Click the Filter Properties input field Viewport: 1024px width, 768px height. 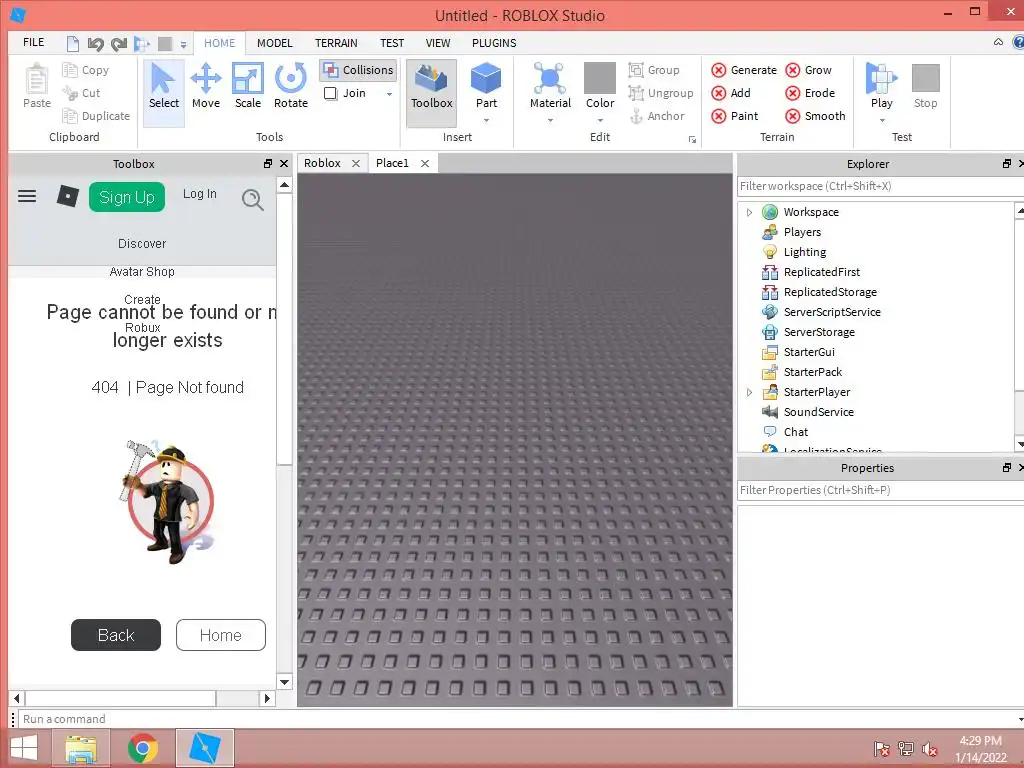[x=880, y=490]
